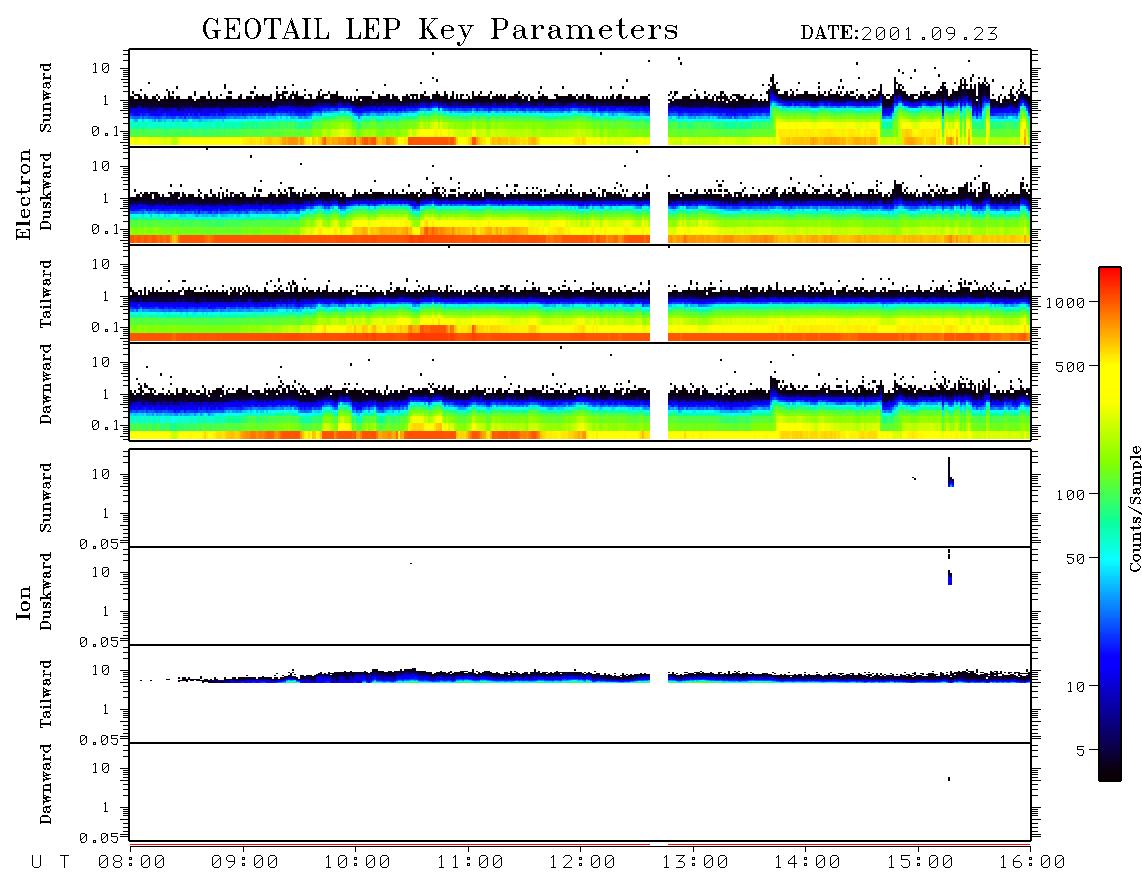Click the Electron Duskward spectrogram panel
1142x880 pixels.
pyautogui.click(x=580, y=195)
